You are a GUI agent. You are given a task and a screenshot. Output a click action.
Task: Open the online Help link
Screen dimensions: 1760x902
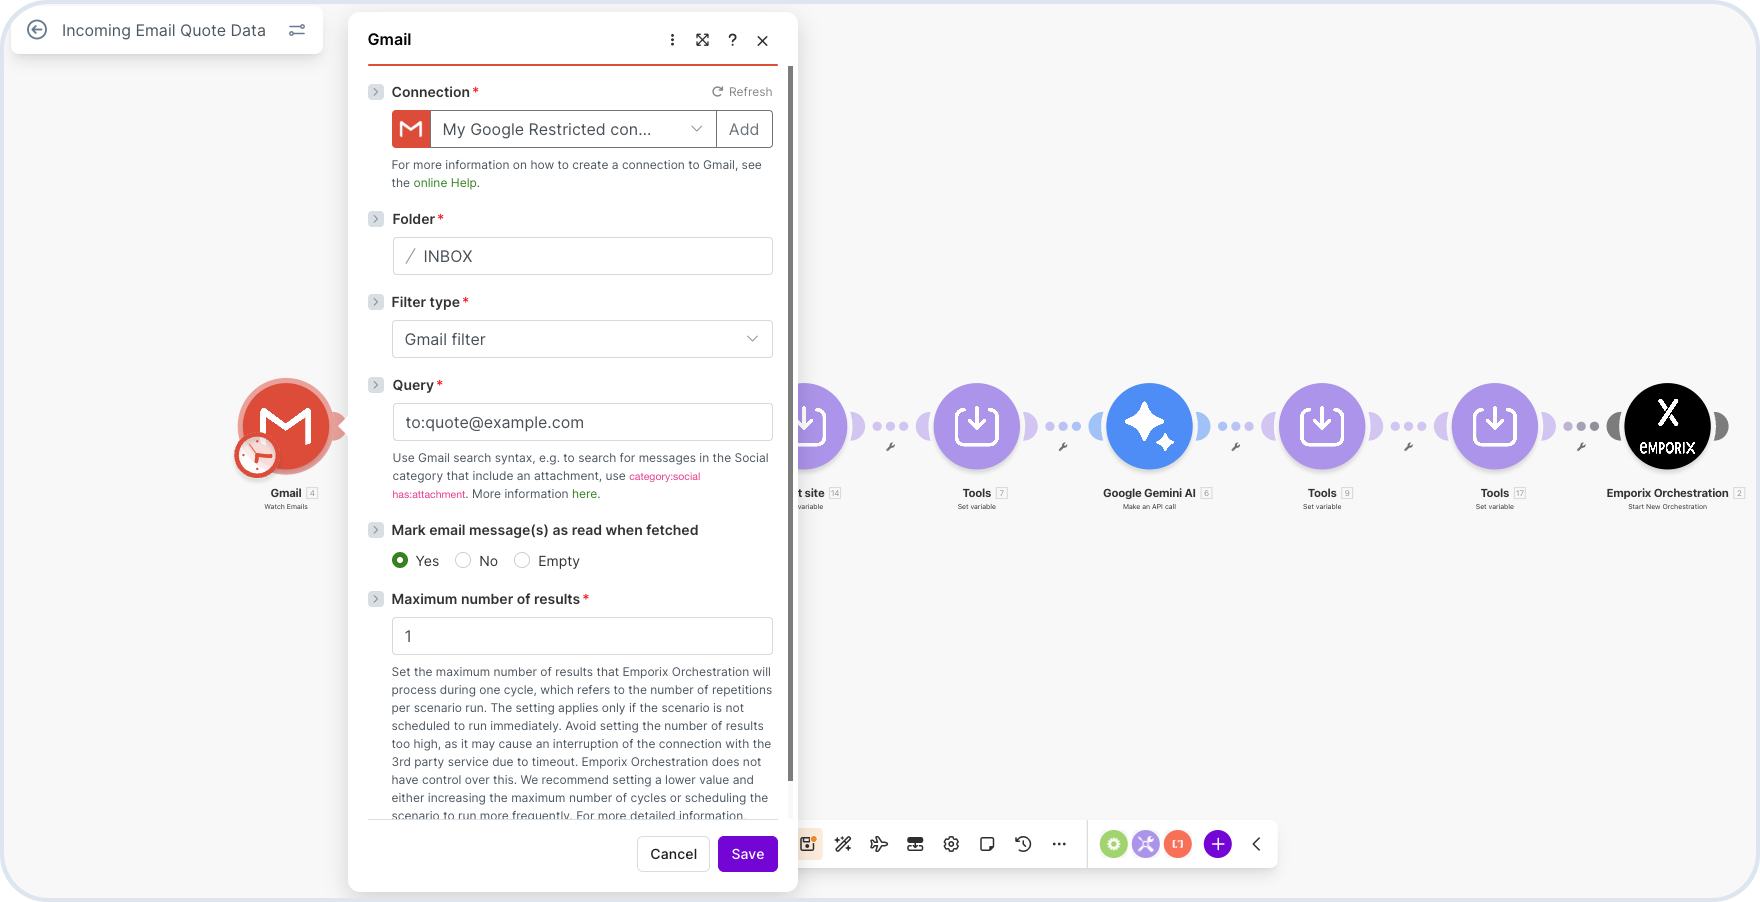[445, 183]
